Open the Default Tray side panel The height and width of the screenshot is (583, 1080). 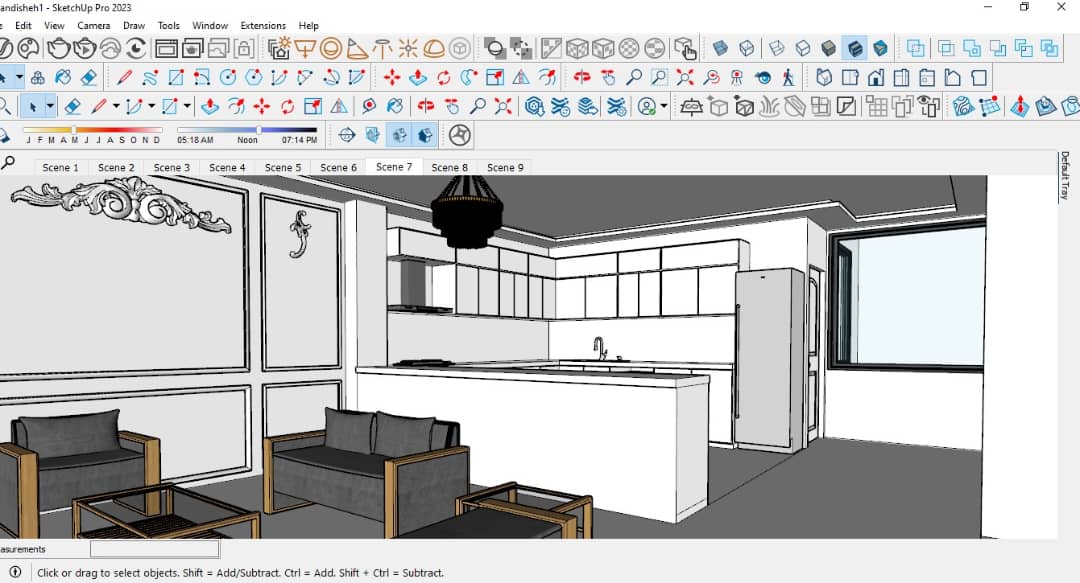[x=1065, y=176]
